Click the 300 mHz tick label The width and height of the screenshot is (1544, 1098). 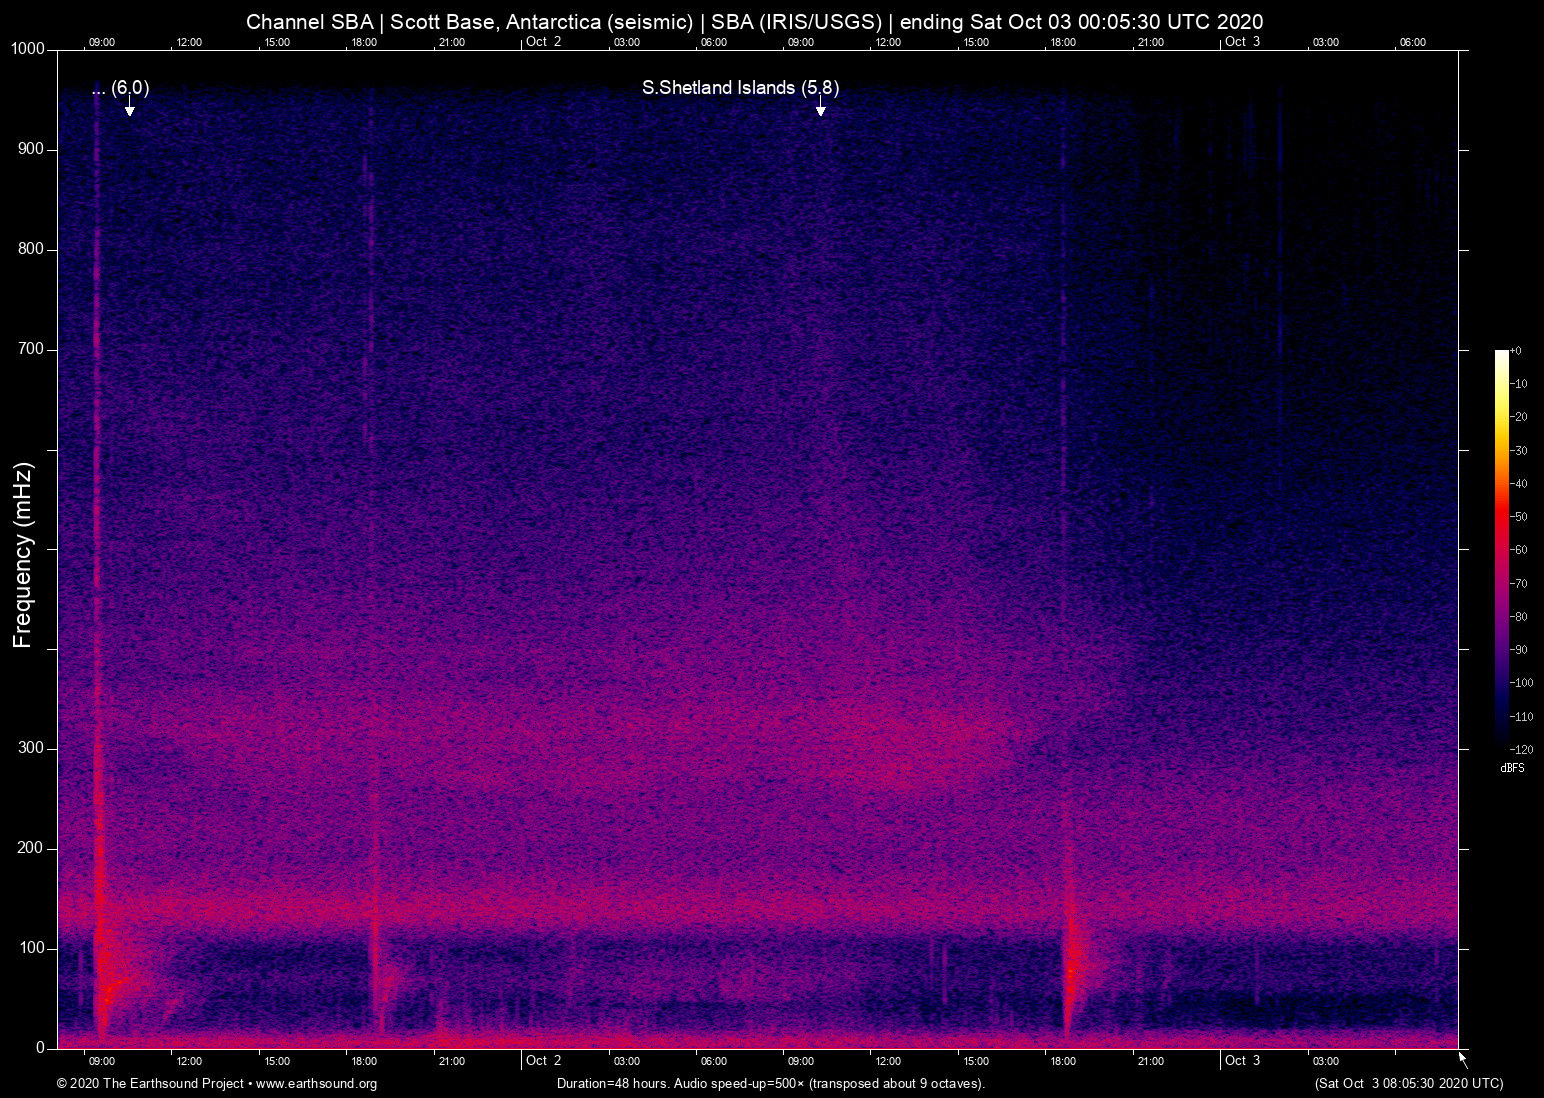30,747
